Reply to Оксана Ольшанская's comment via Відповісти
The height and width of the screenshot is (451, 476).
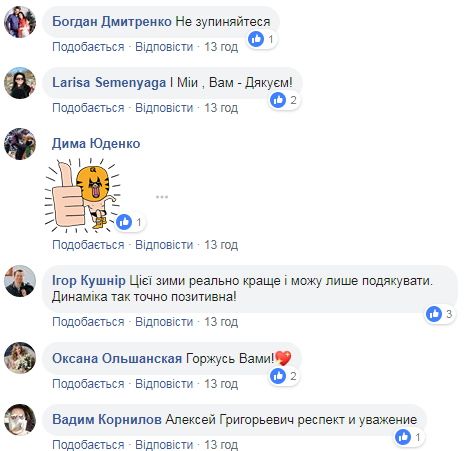[x=164, y=384]
